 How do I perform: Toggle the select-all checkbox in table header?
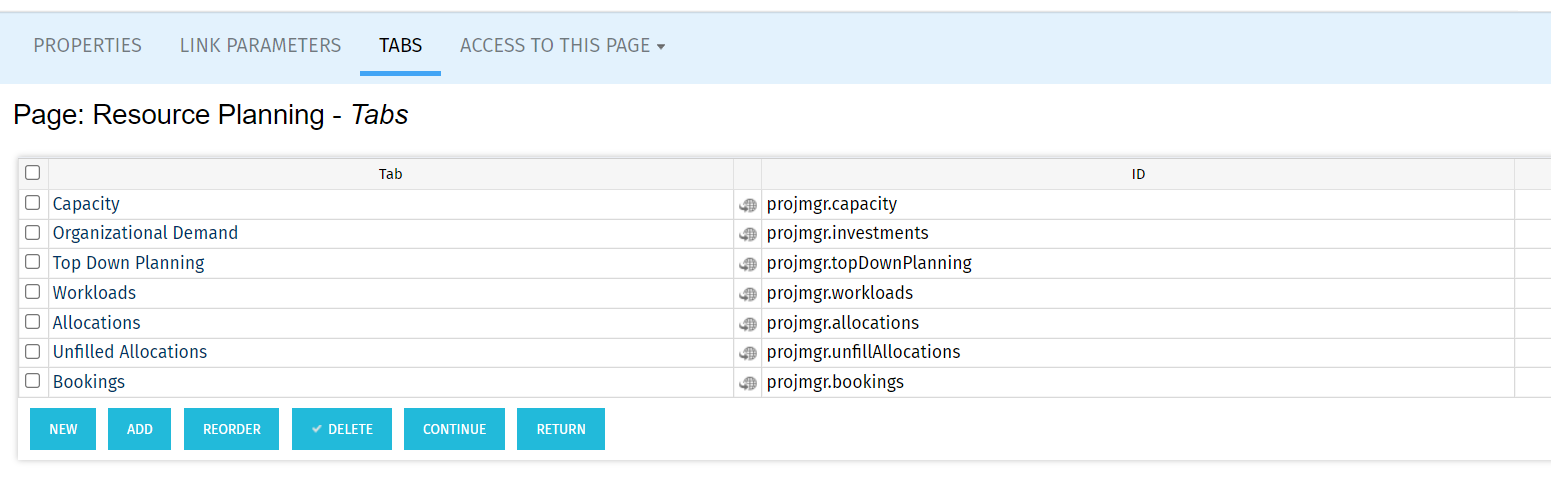click(32, 172)
